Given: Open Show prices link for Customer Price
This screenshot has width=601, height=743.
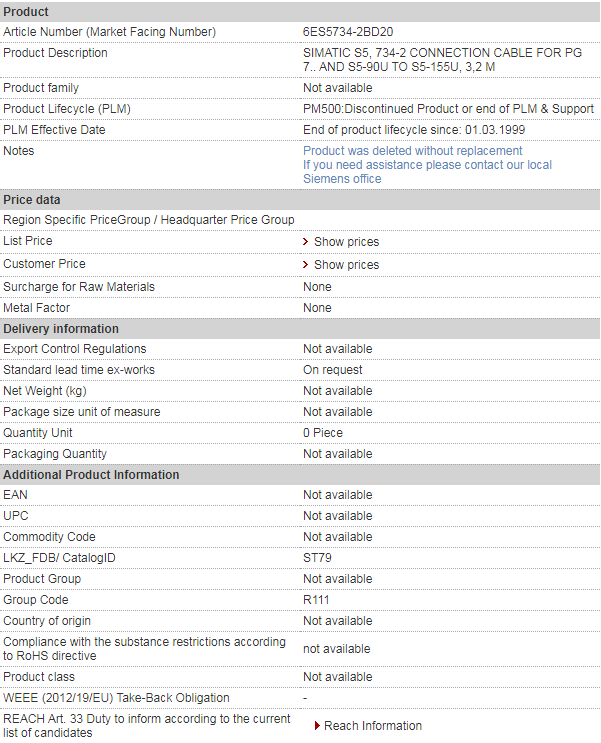Looking at the screenshot, I should 346,265.
